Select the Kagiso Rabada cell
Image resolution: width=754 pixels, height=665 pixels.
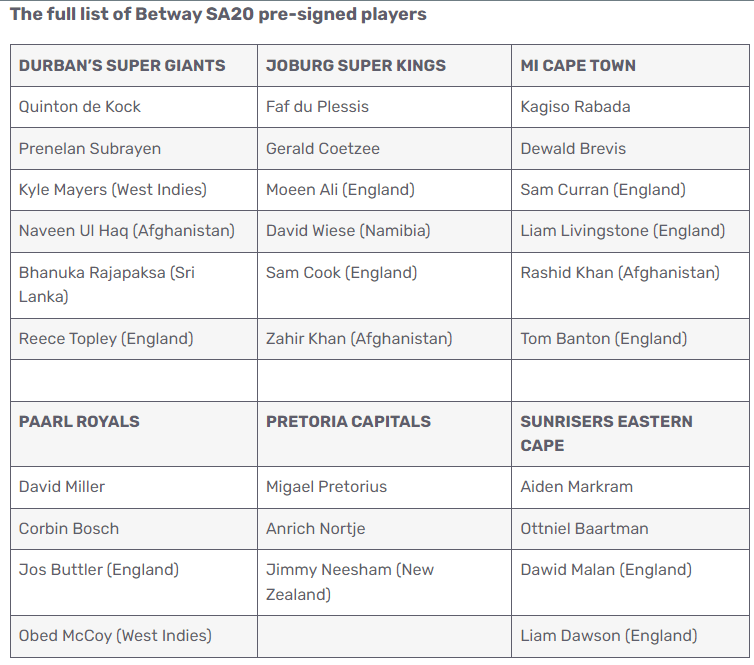click(x=630, y=107)
